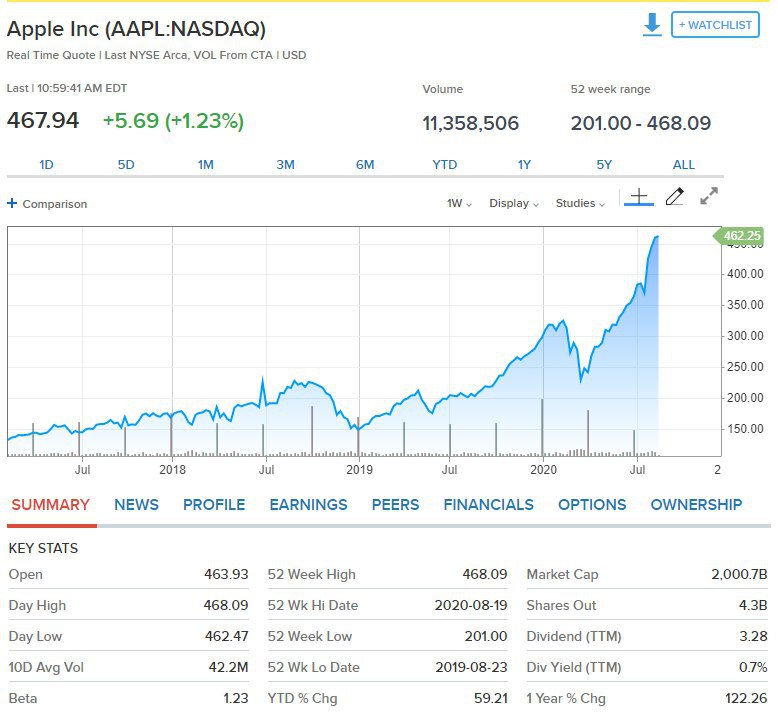Select the 5D time range
The image size is (778, 722).
(x=126, y=165)
